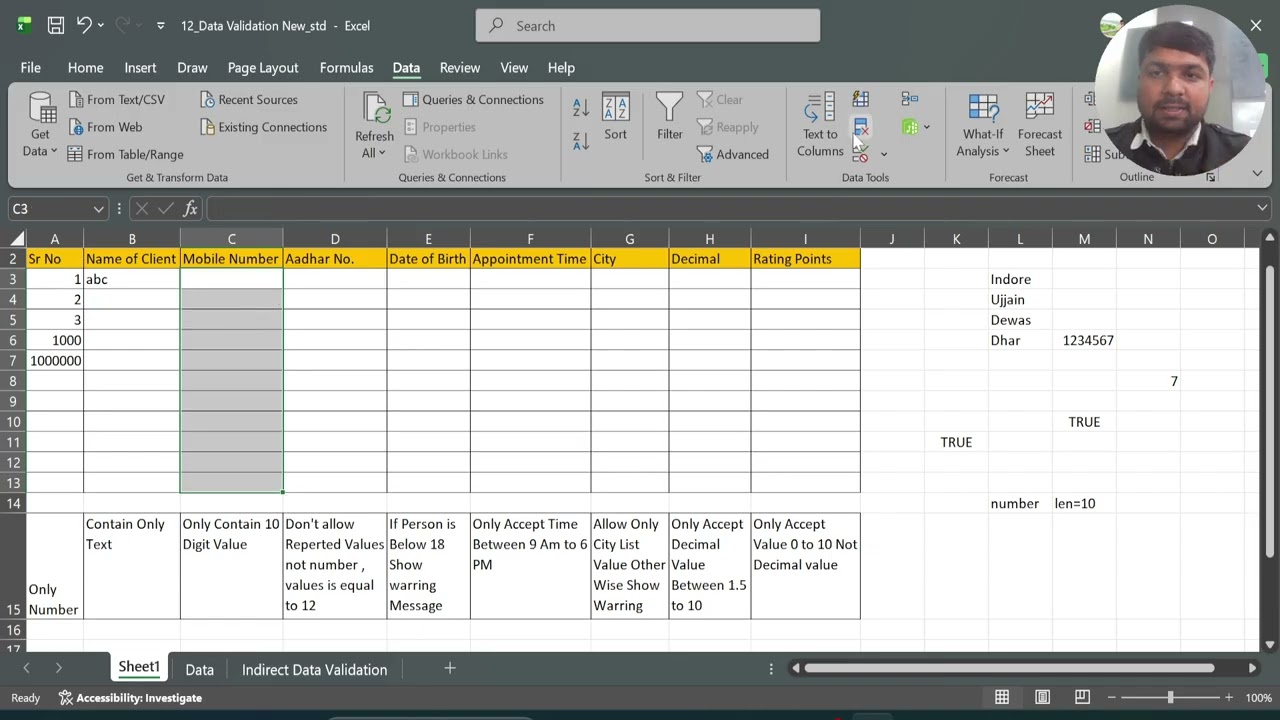Image resolution: width=1280 pixels, height=720 pixels.
Task: Switch to the Formulas tab
Action: pyautogui.click(x=346, y=68)
